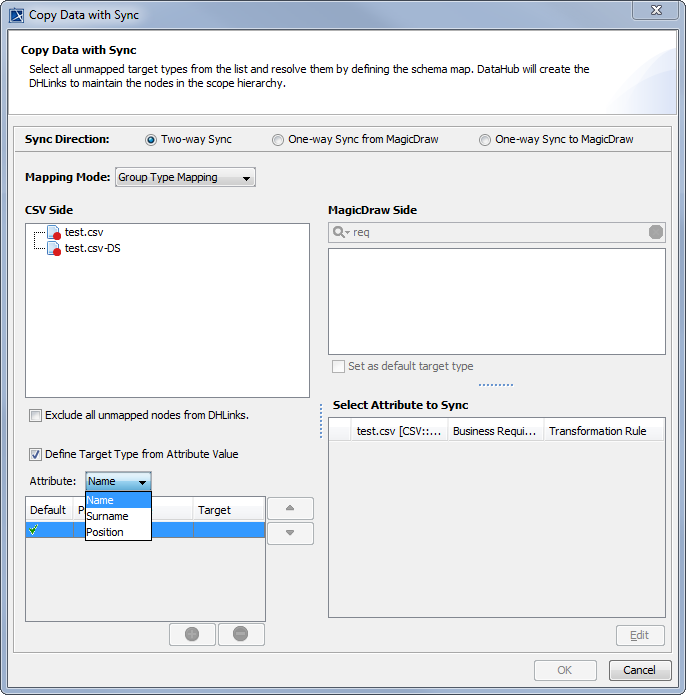Viewport: 686px width, 695px height.
Task: Clear the search field with gray stop icon
Action: (655, 232)
